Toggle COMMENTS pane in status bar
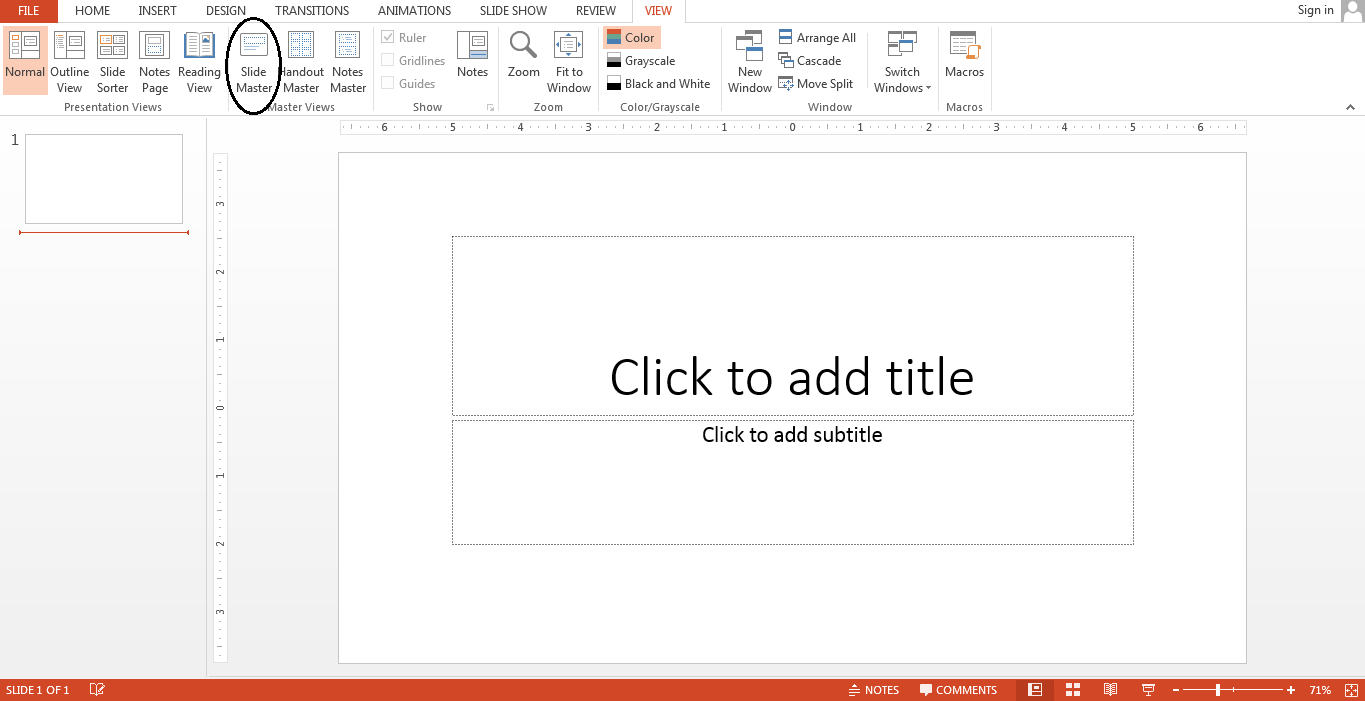The image size is (1365, 701). pyautogui.click(x=958, y=690)
